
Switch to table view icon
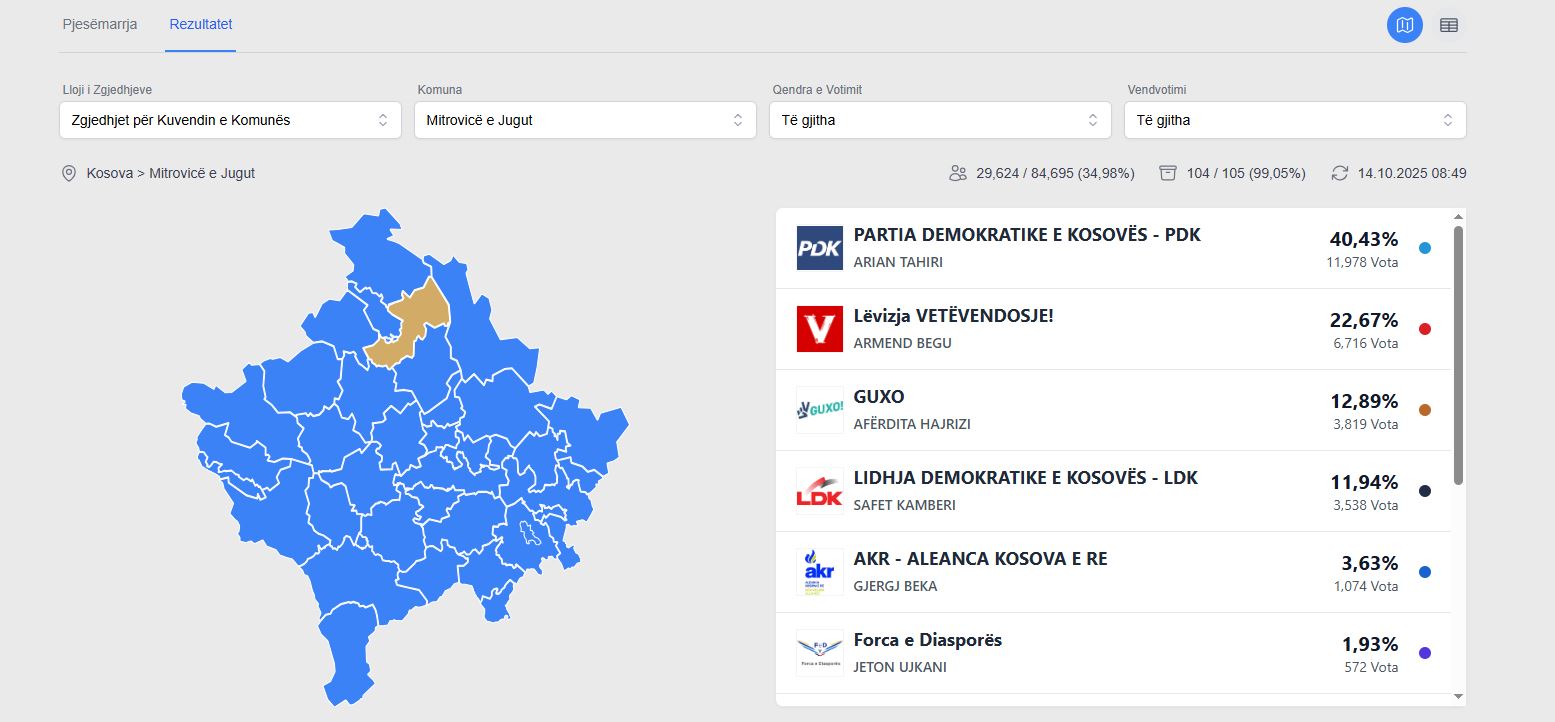(x=1448, y=25)
